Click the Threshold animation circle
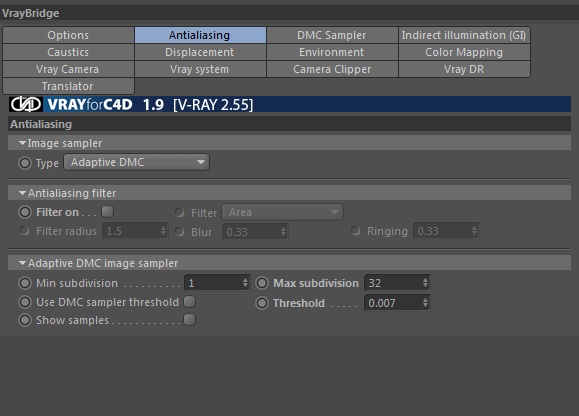579x416 pixels. click(262, 303)
